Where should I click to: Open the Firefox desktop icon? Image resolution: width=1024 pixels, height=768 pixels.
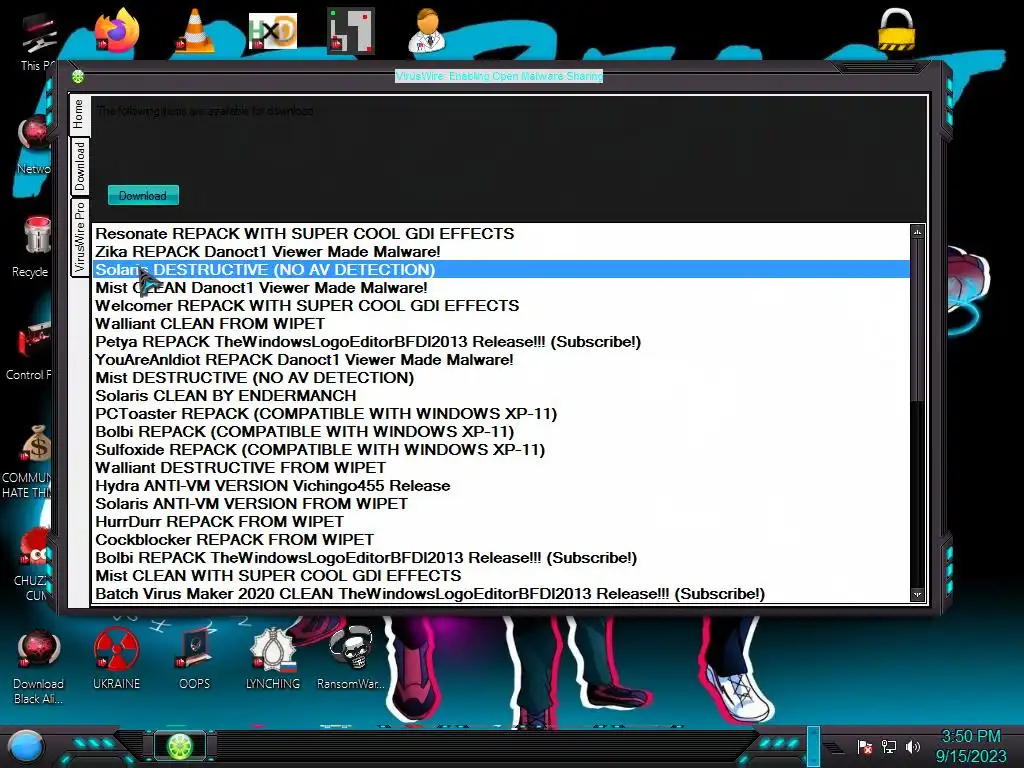click(117, 31)
